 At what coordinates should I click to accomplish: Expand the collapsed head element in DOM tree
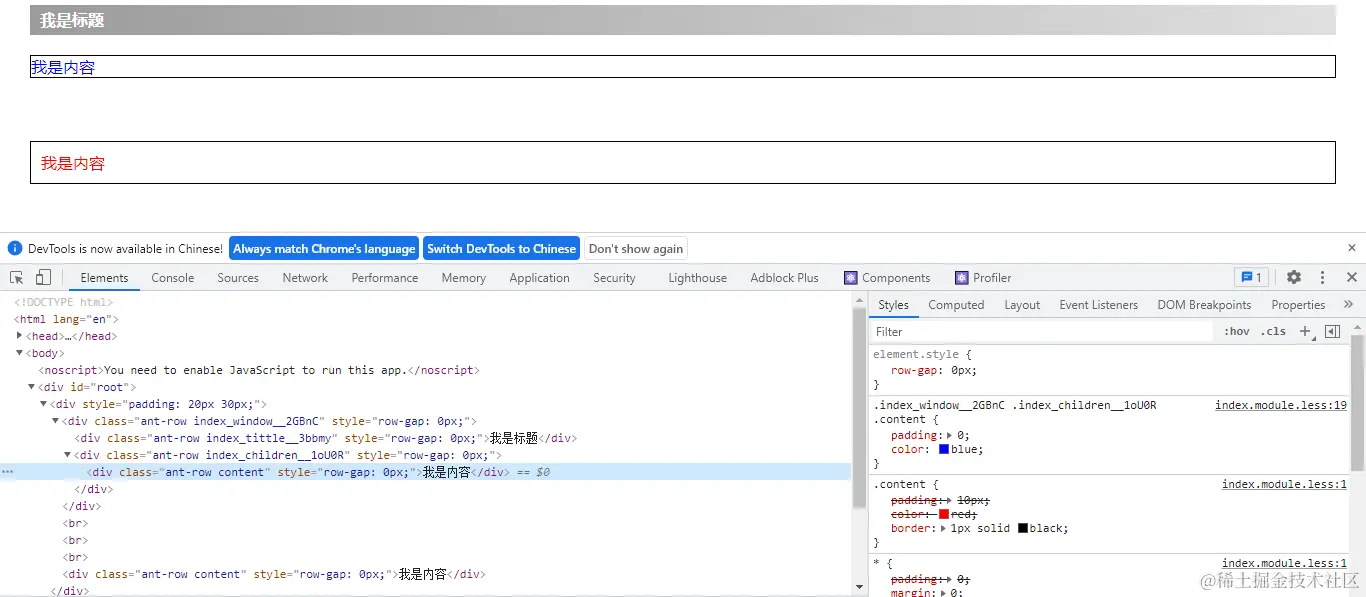coord(21,336)
